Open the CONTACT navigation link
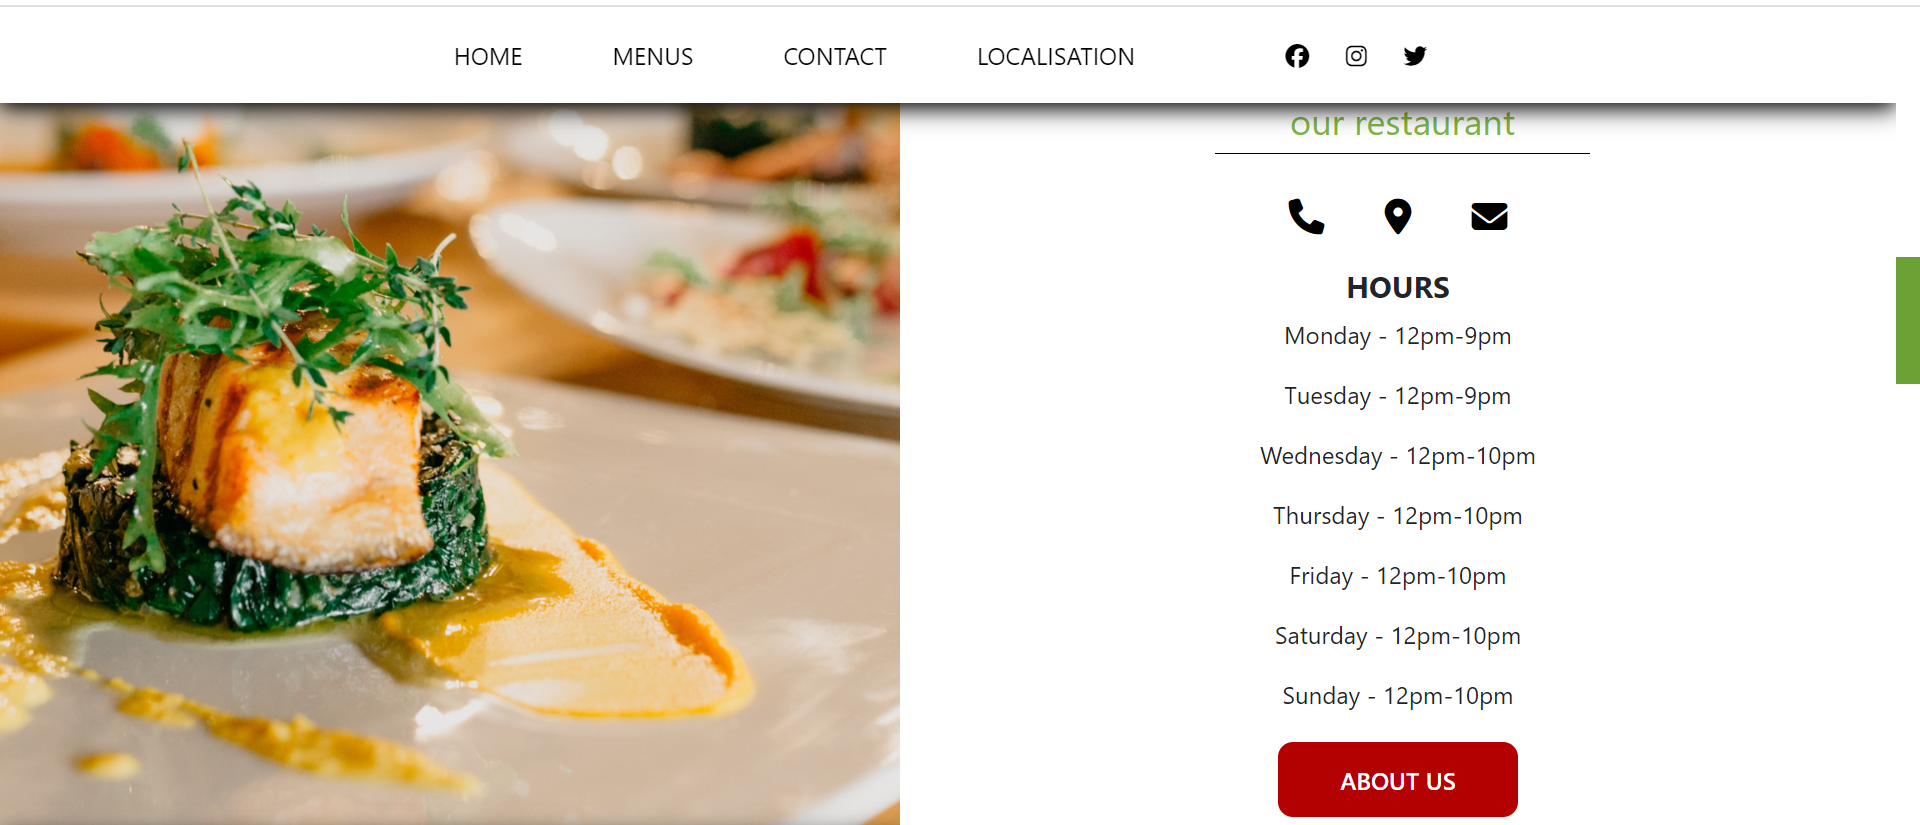The width and height of the screenshot is (1920, 825). (835, 57)
